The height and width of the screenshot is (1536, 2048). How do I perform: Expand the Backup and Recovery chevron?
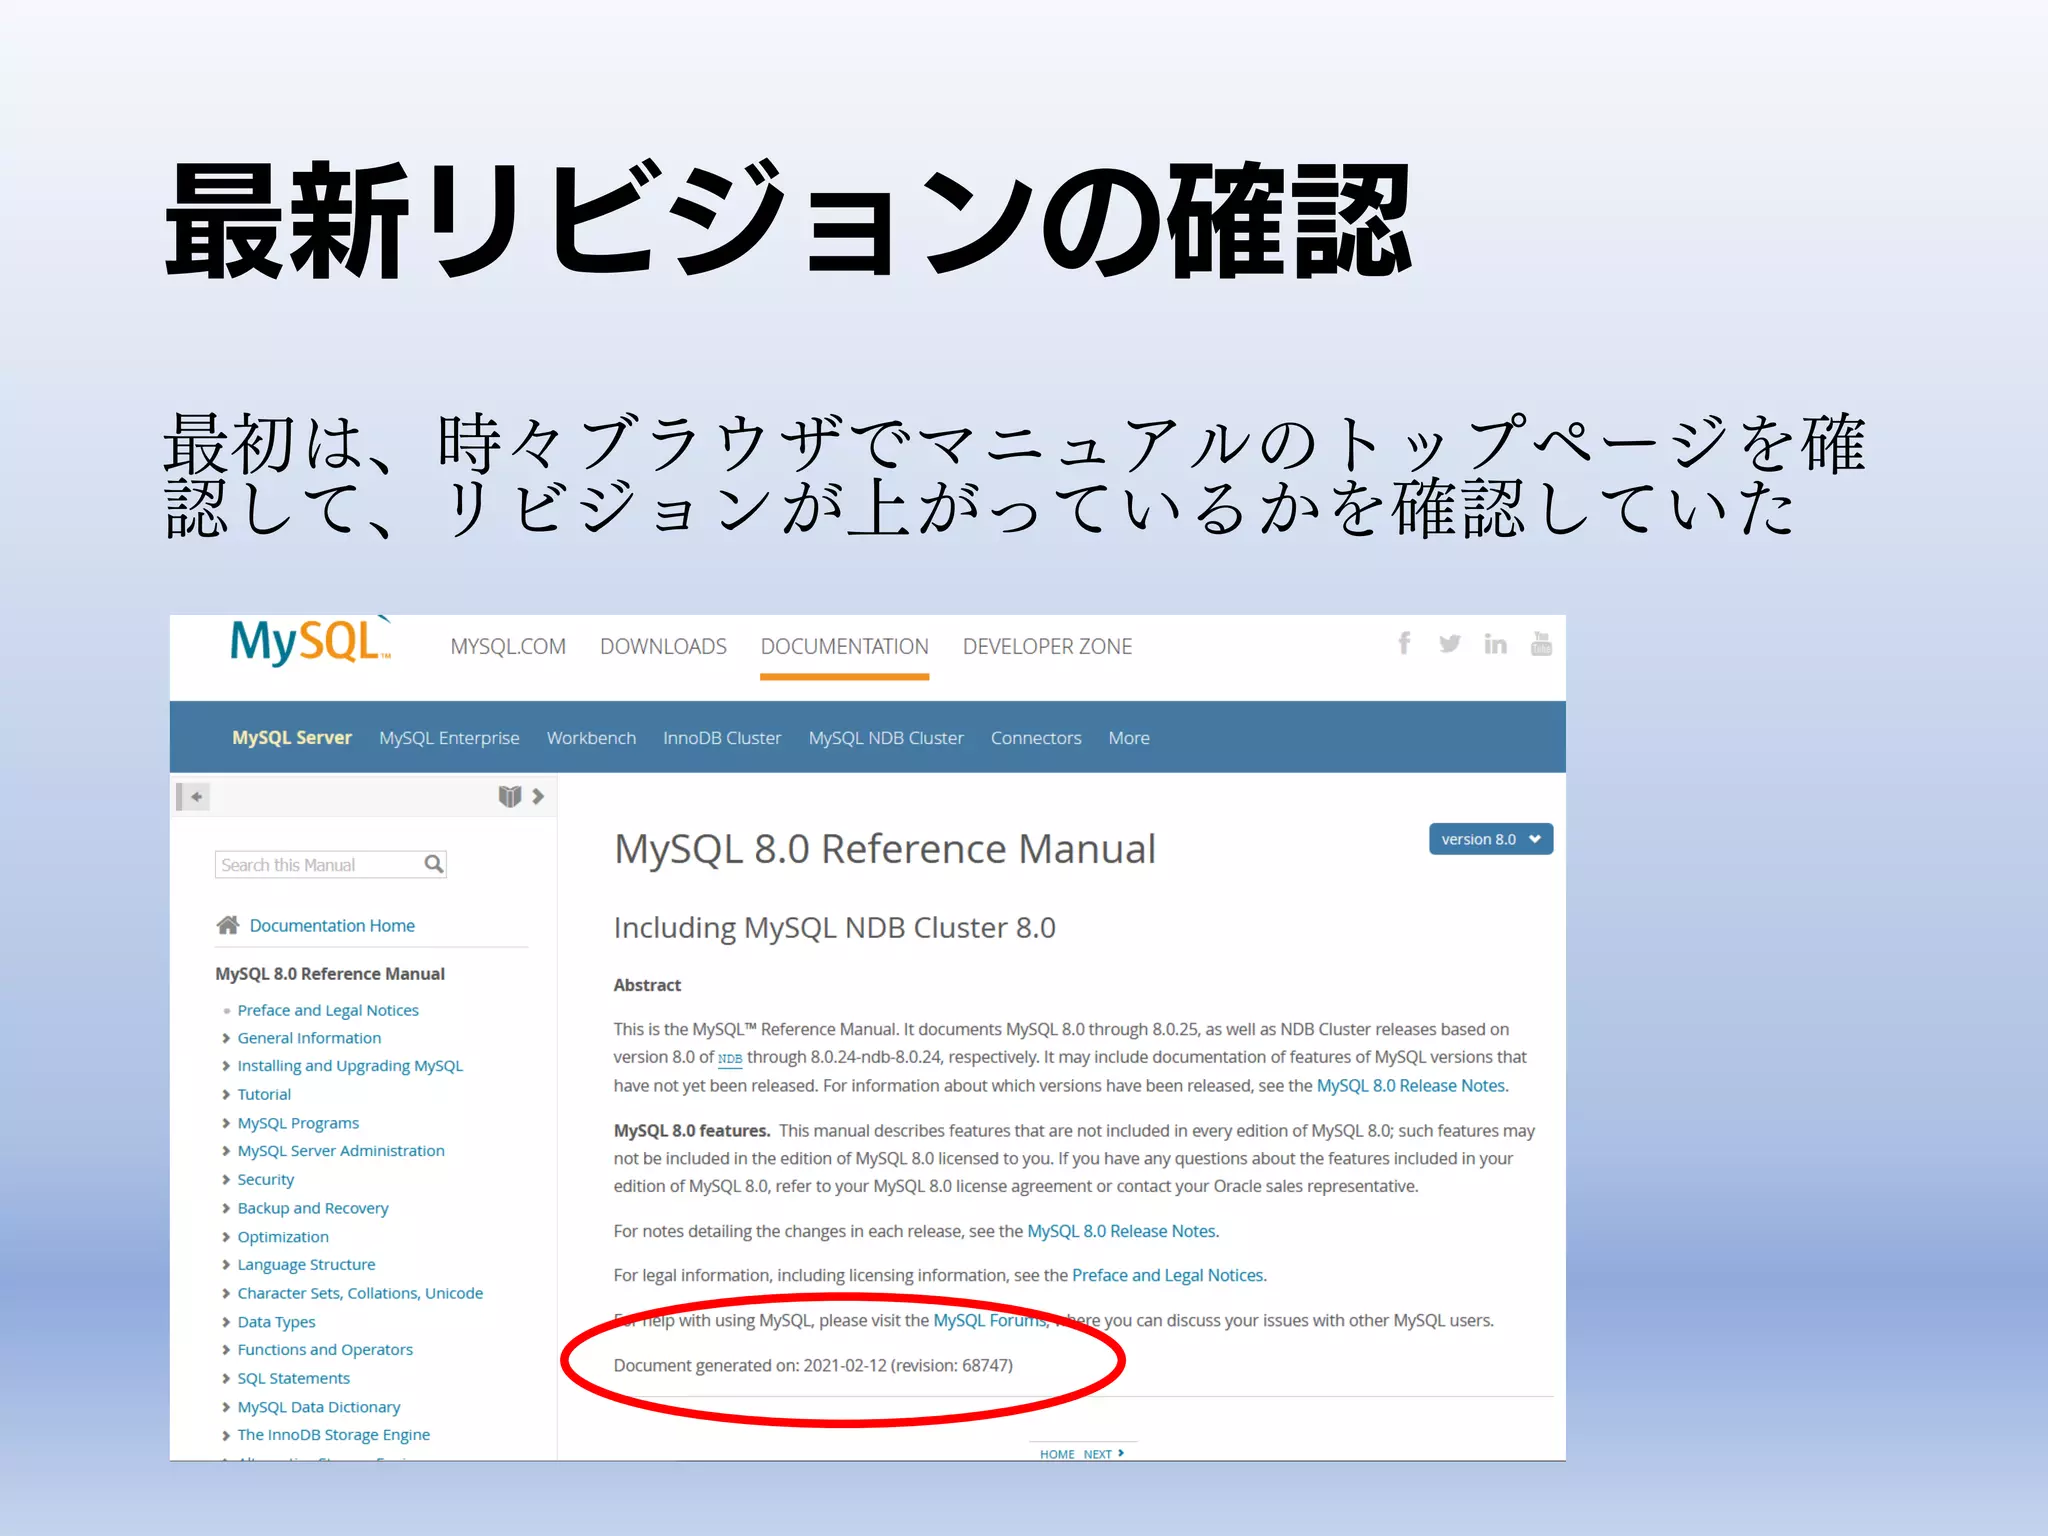pos(226,1208)
